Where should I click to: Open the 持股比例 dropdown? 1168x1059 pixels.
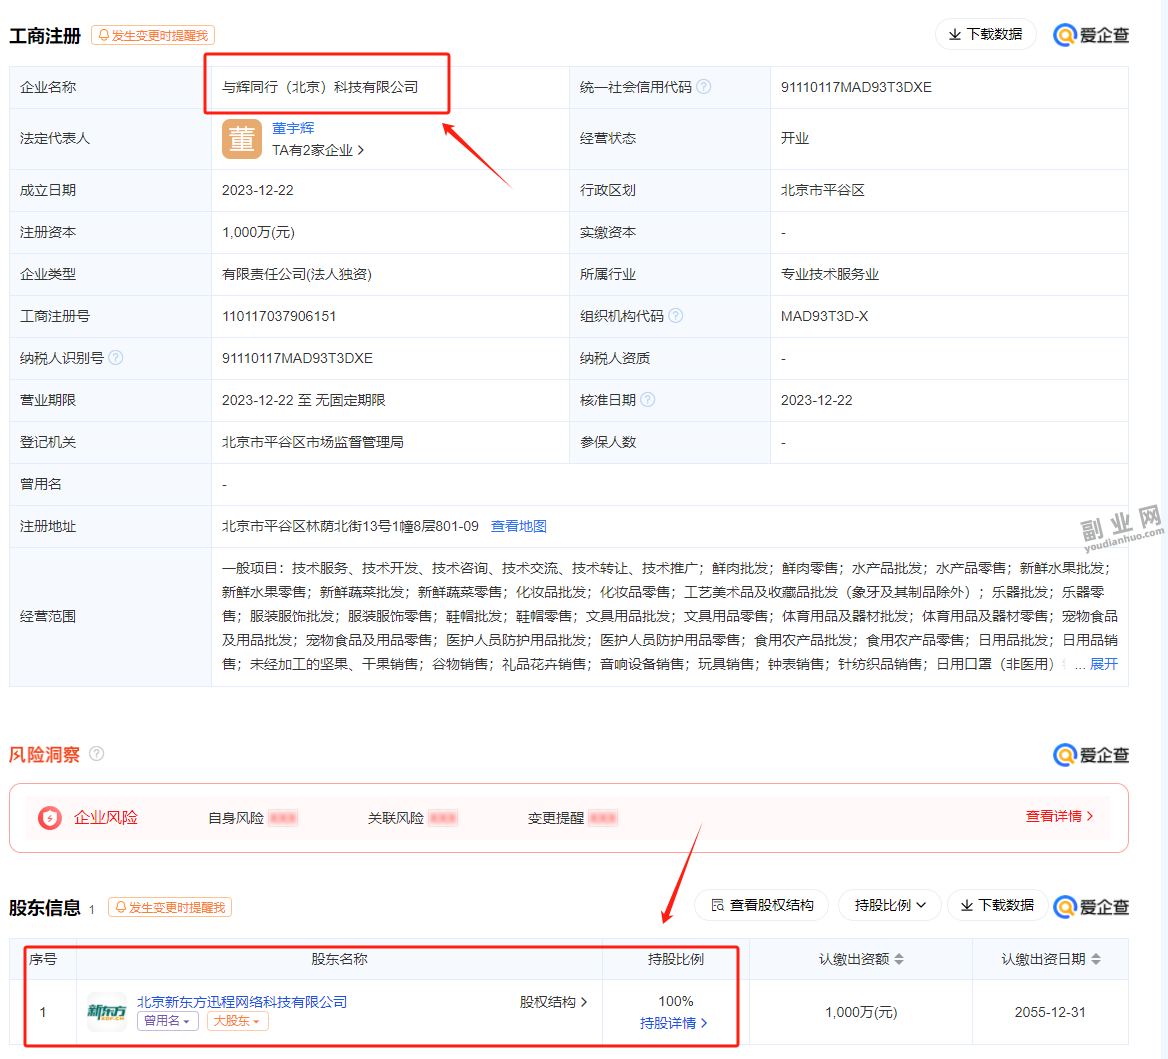[889, 905]
